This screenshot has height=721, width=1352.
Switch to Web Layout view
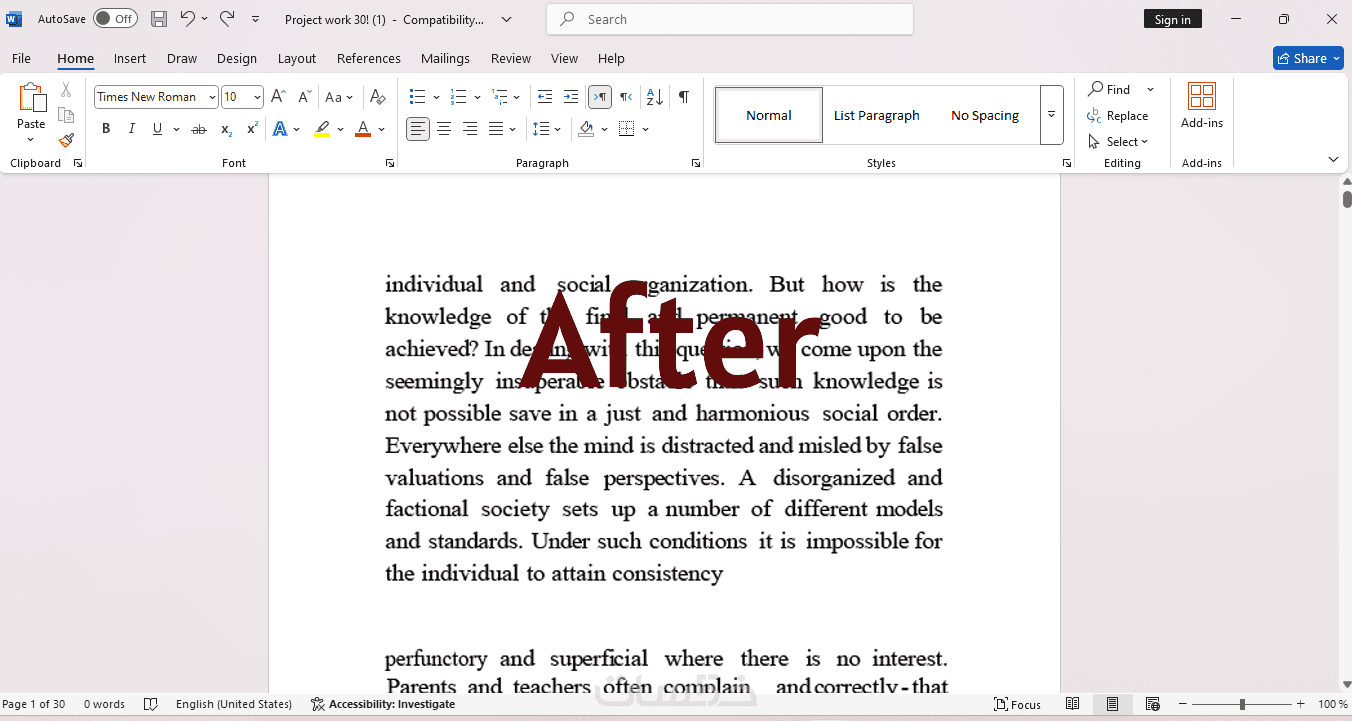(x=1153, y=704)
